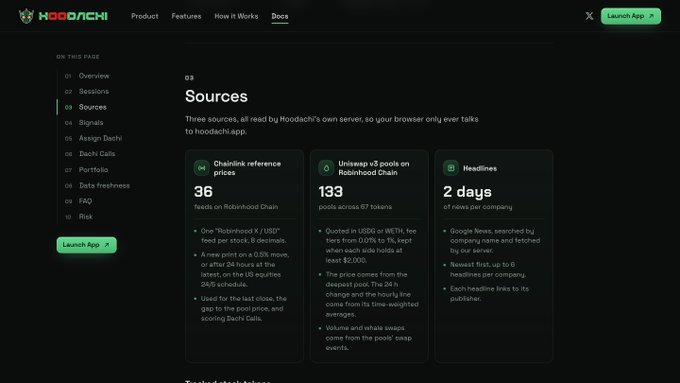Click the Uniswap v3 pools droplet icon

click(326, 168)
